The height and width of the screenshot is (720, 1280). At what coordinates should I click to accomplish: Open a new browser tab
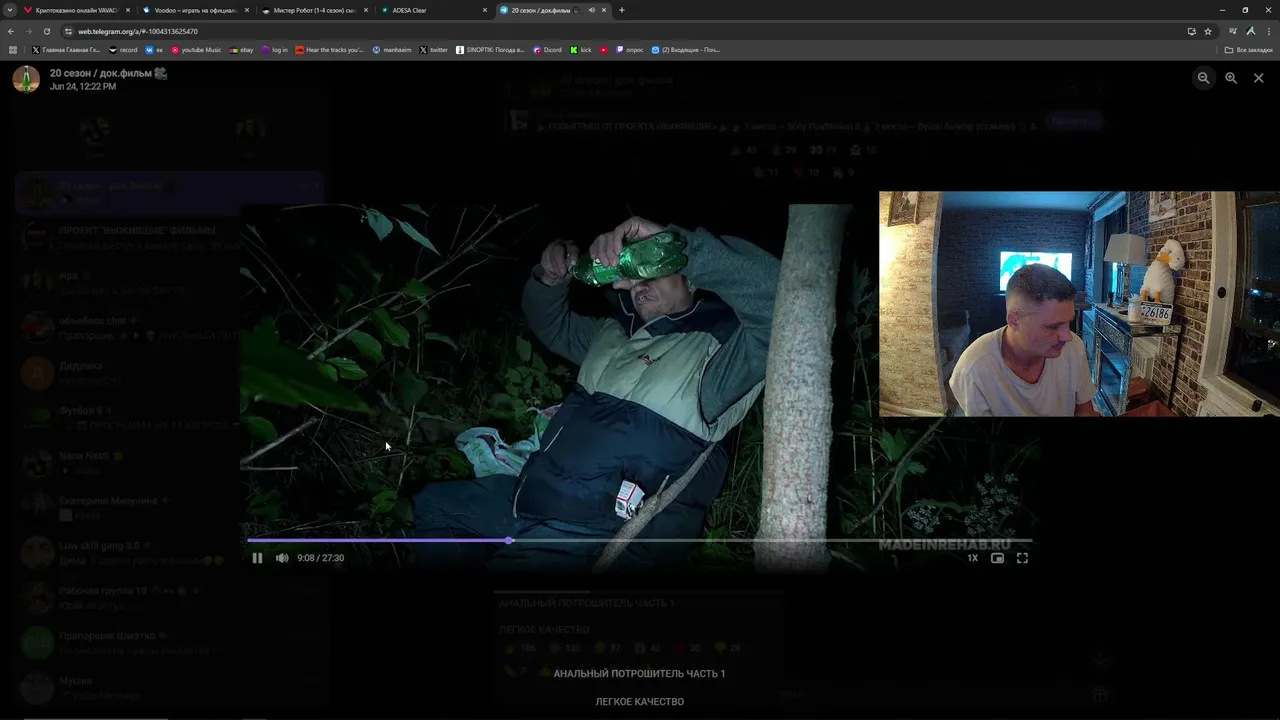coord(622,10)
